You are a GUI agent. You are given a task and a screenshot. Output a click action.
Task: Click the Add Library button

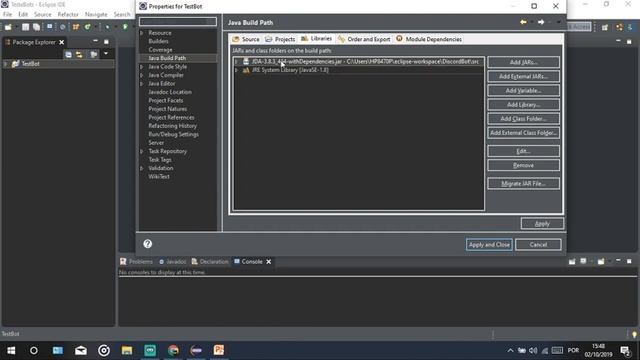523,104
